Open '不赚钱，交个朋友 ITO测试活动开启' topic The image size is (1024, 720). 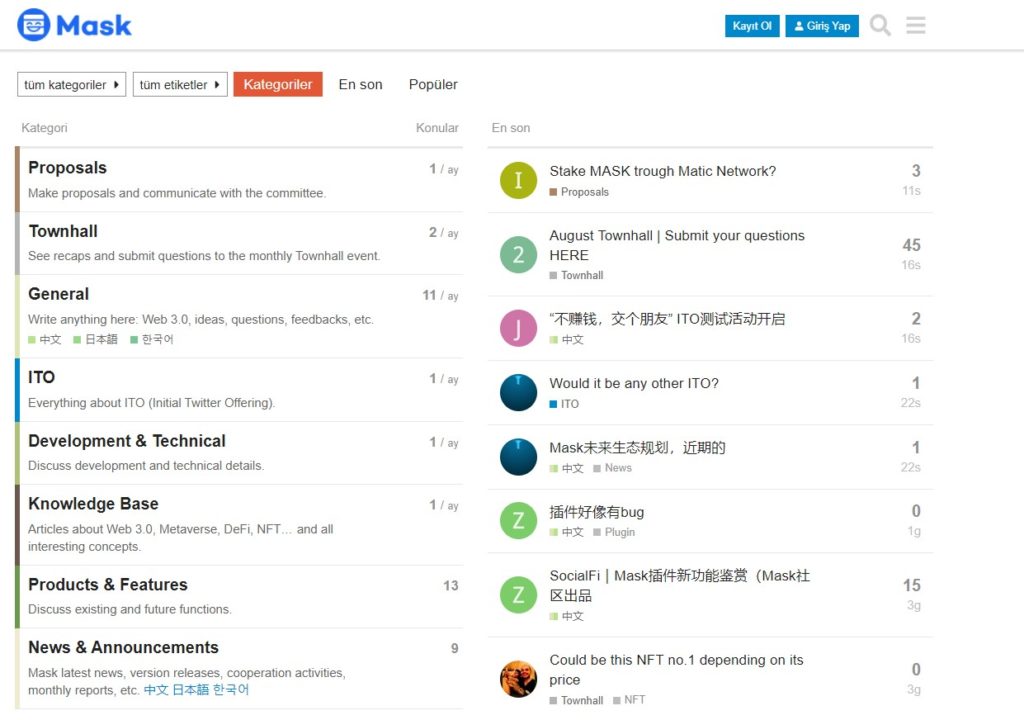point(667,319)
